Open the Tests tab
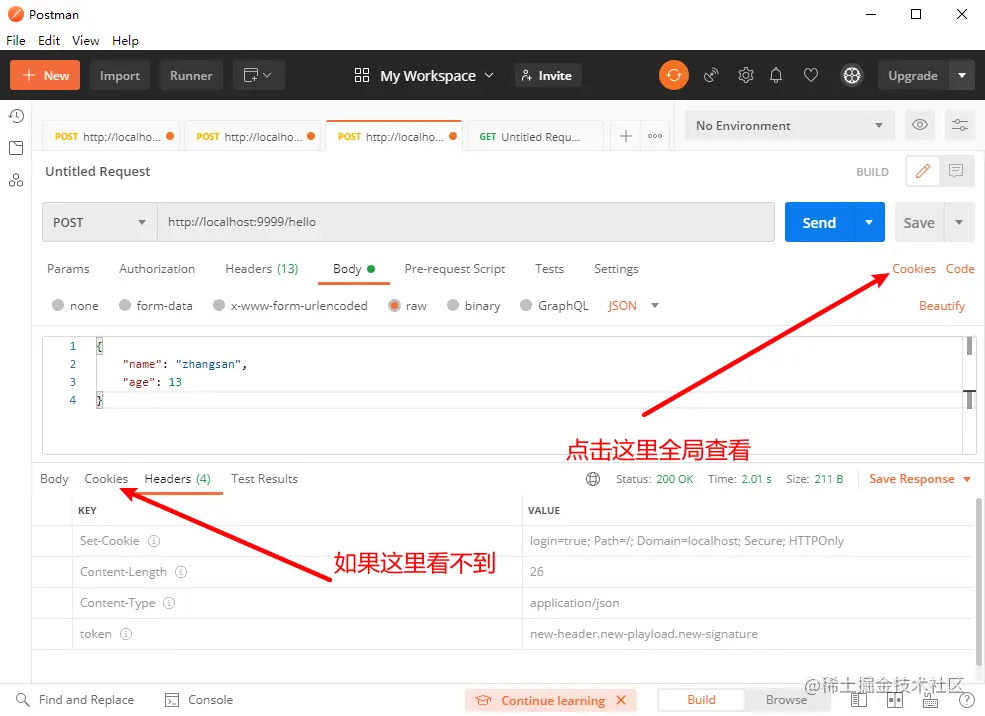Screen dimensions: 985x716 click(x=549, y=269)
